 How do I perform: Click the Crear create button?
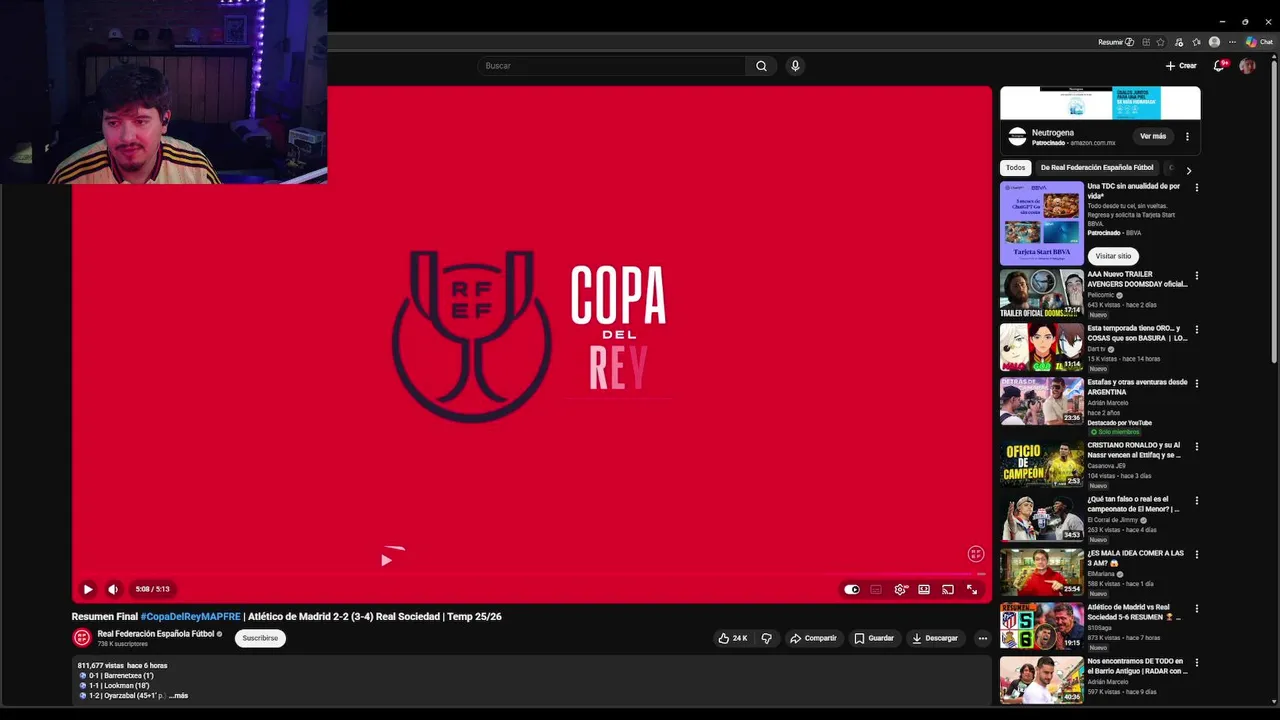pos(1181,66)
